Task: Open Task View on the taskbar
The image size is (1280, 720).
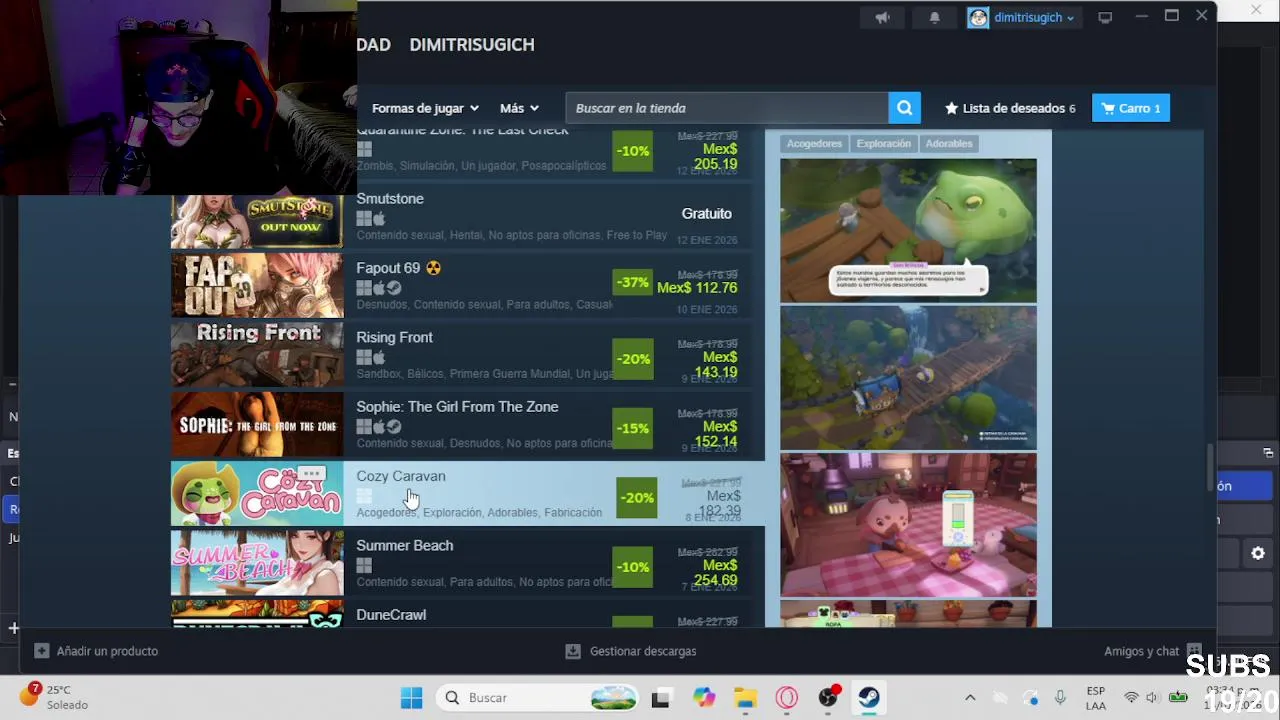Action: (660, 698)
